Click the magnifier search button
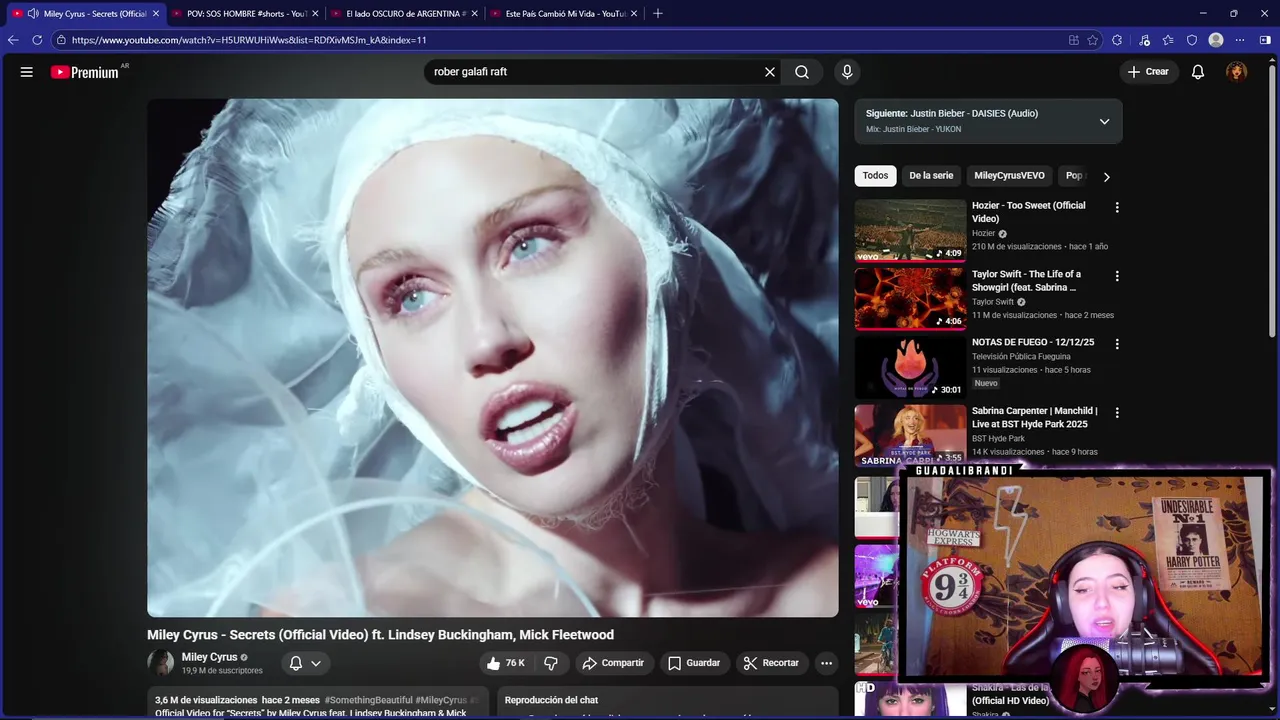Screen dimensions: 1280x720 pyautogui.click(x=802, y=72)
